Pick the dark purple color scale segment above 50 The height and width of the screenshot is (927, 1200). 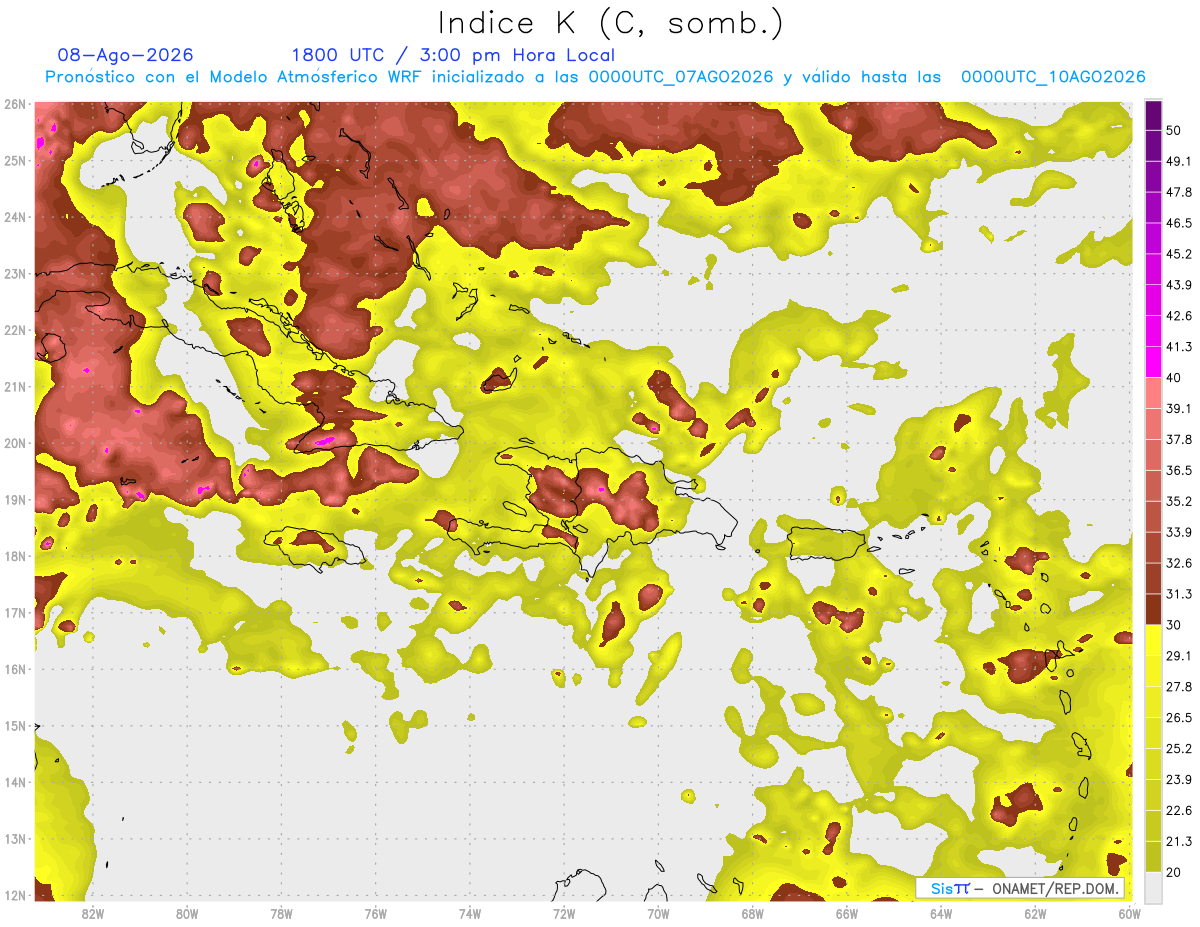click(x=1153, y=117)
